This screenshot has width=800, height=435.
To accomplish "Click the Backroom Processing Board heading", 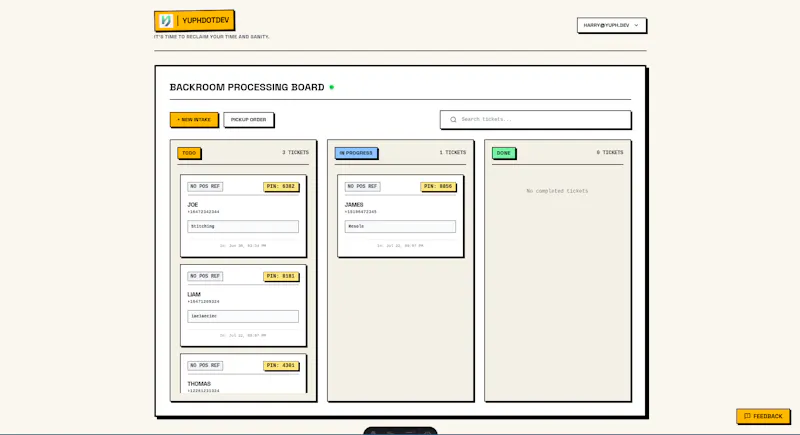I will point(247,87).
